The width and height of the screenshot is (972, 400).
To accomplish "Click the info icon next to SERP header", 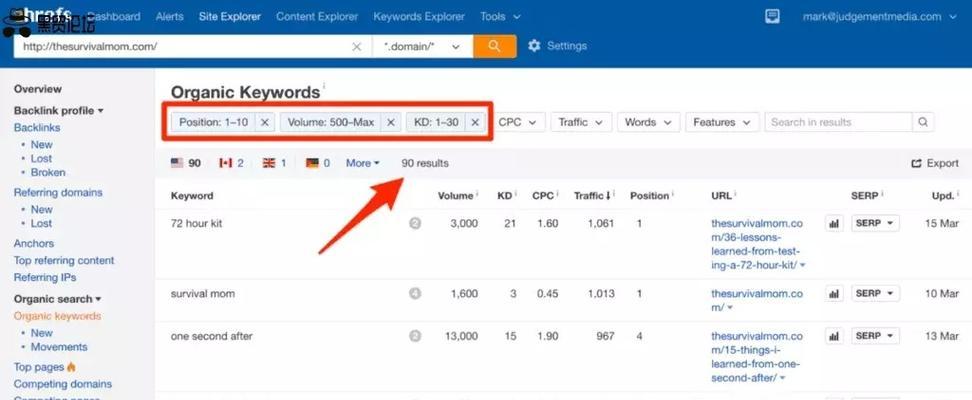I will pyautogui.click(x=881, y=193).
